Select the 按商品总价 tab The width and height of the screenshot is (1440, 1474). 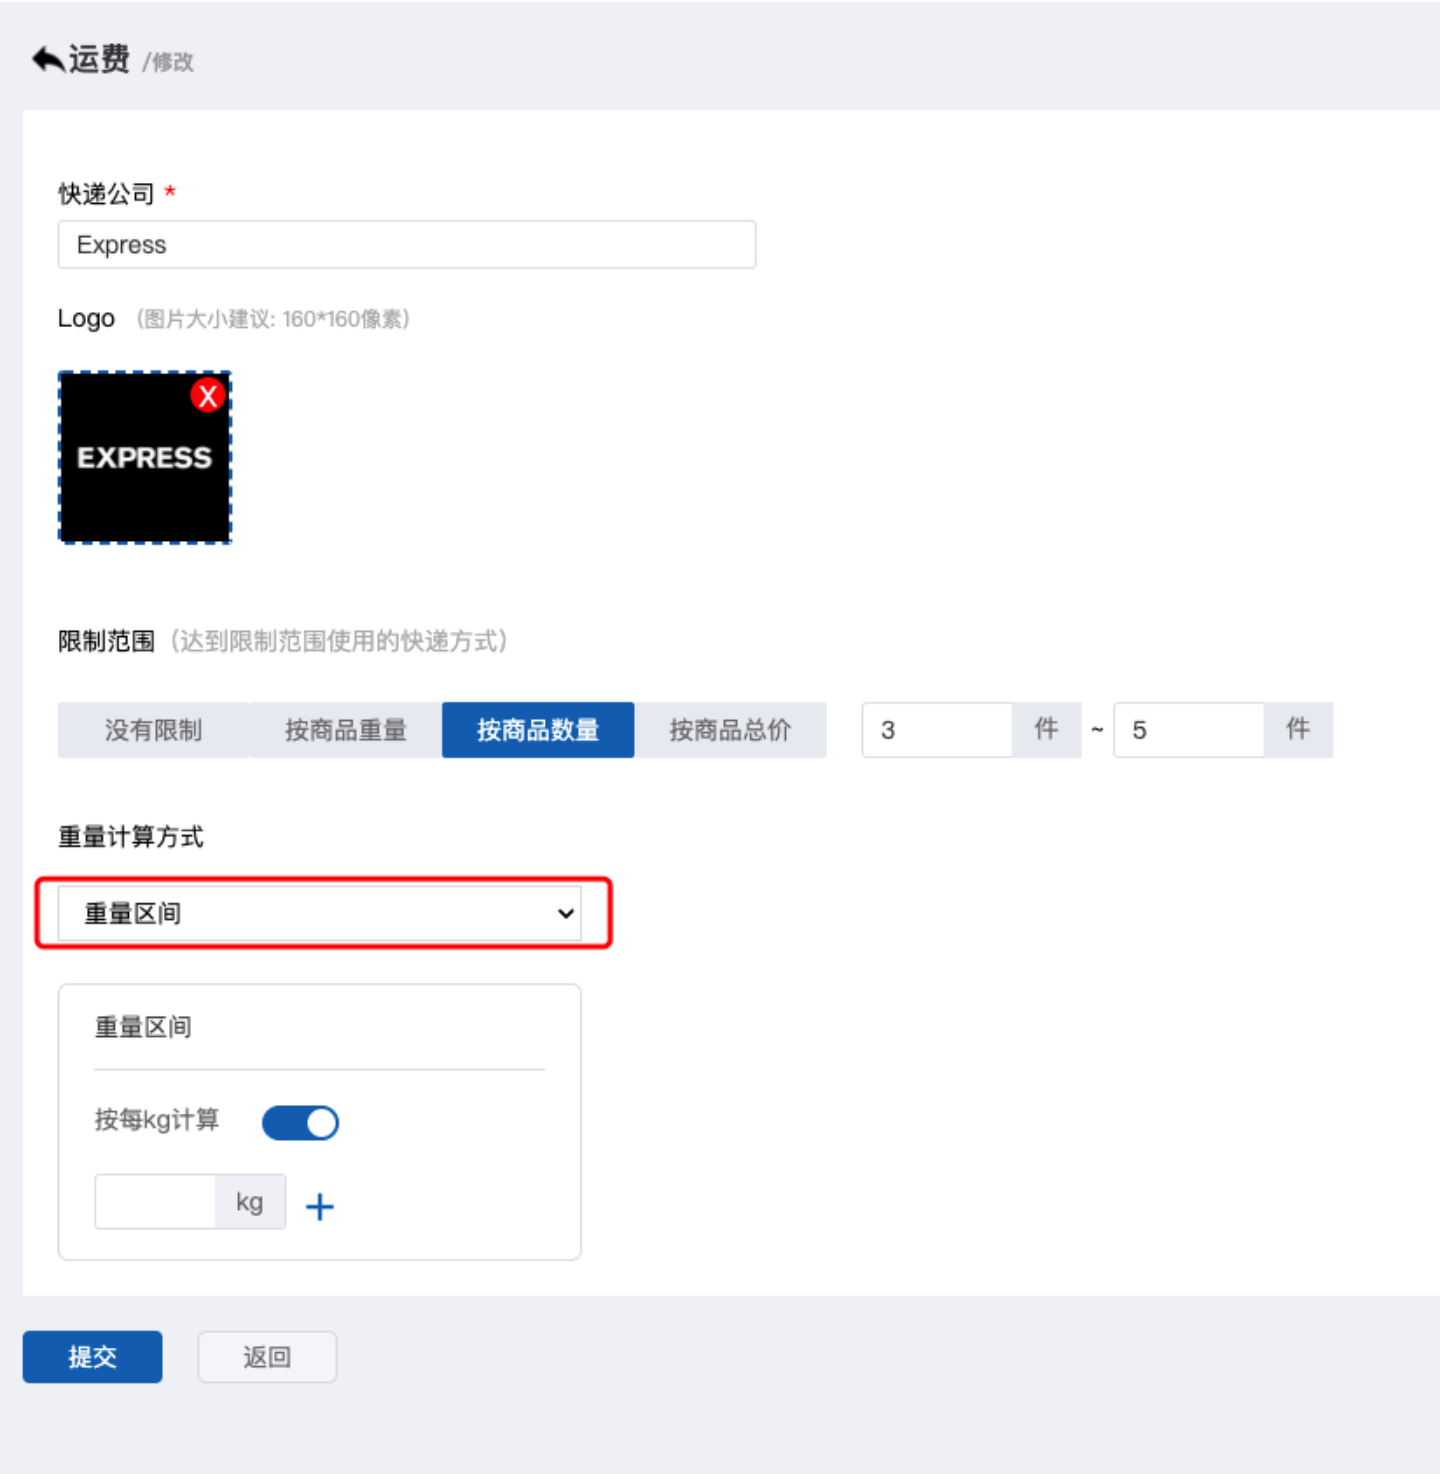(730, 730)
